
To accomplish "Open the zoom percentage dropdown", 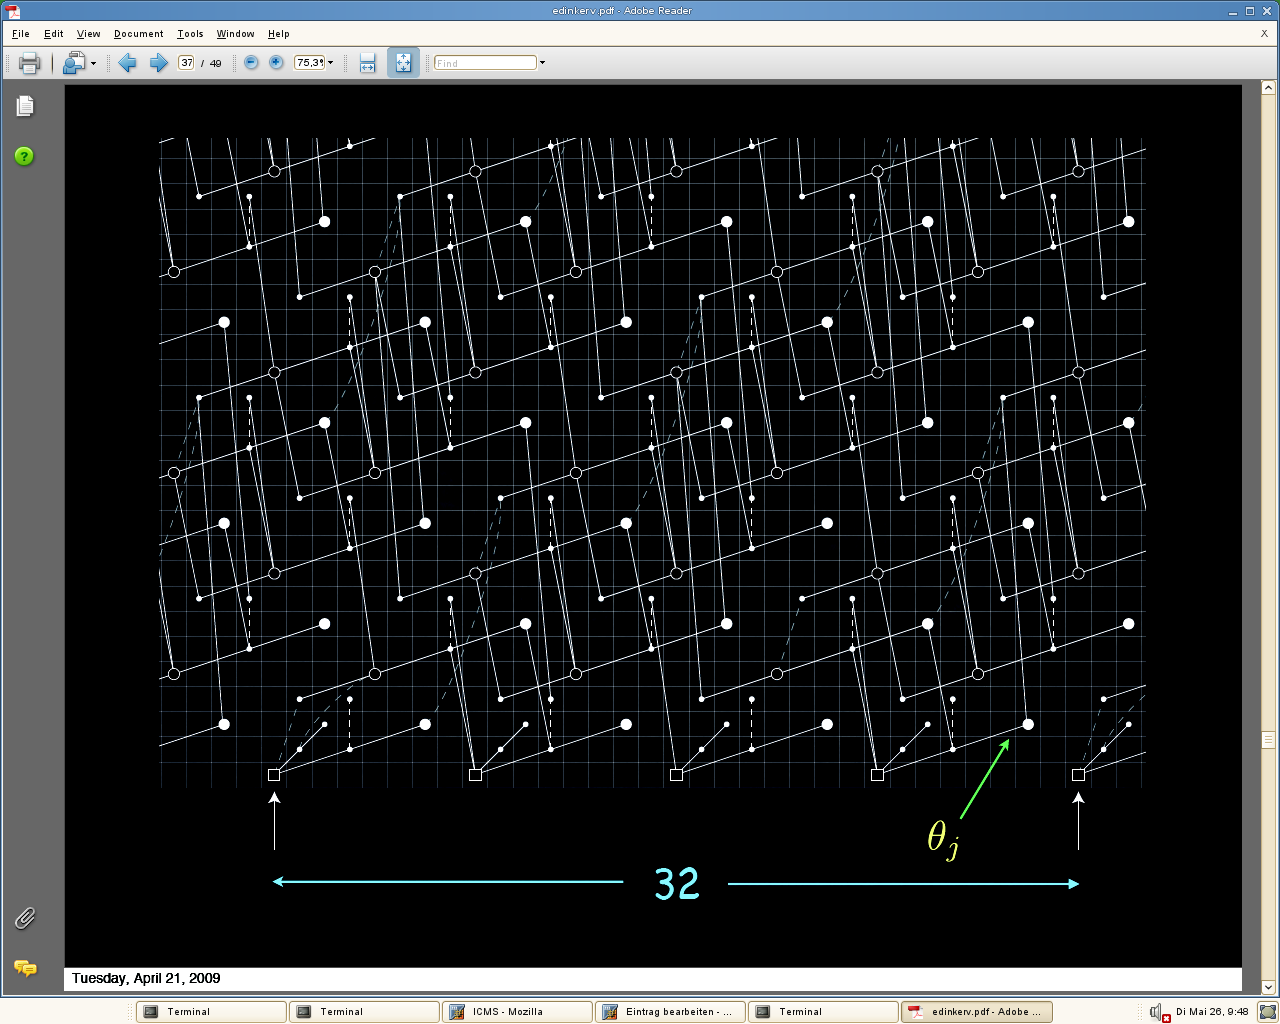I will point(331,63).
